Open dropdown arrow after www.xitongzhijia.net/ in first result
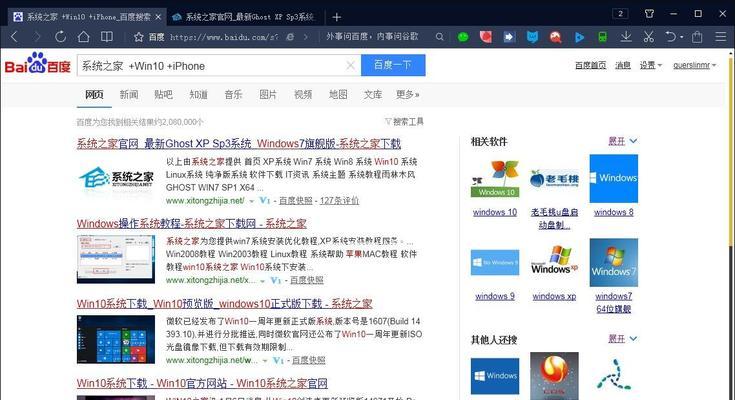735x400 pixels. (252, 201)
